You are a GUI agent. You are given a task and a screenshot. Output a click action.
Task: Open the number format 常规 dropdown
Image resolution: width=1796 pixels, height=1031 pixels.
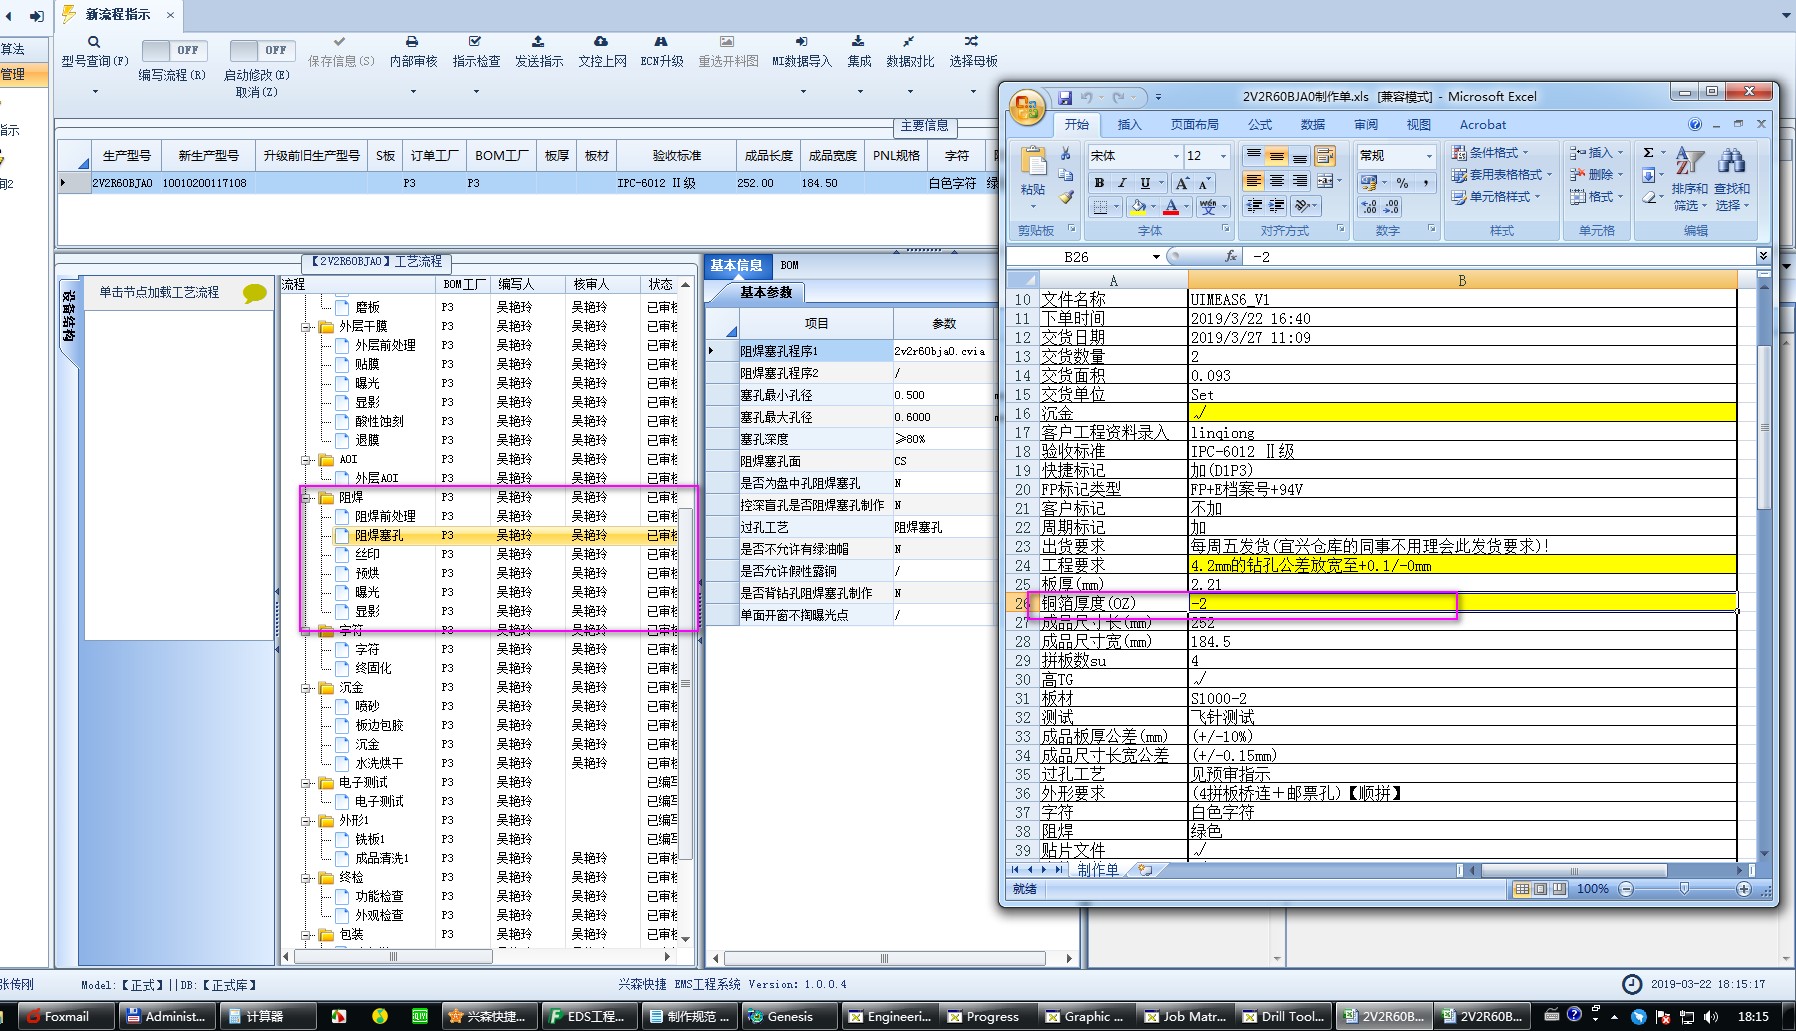click(1428, 156)
